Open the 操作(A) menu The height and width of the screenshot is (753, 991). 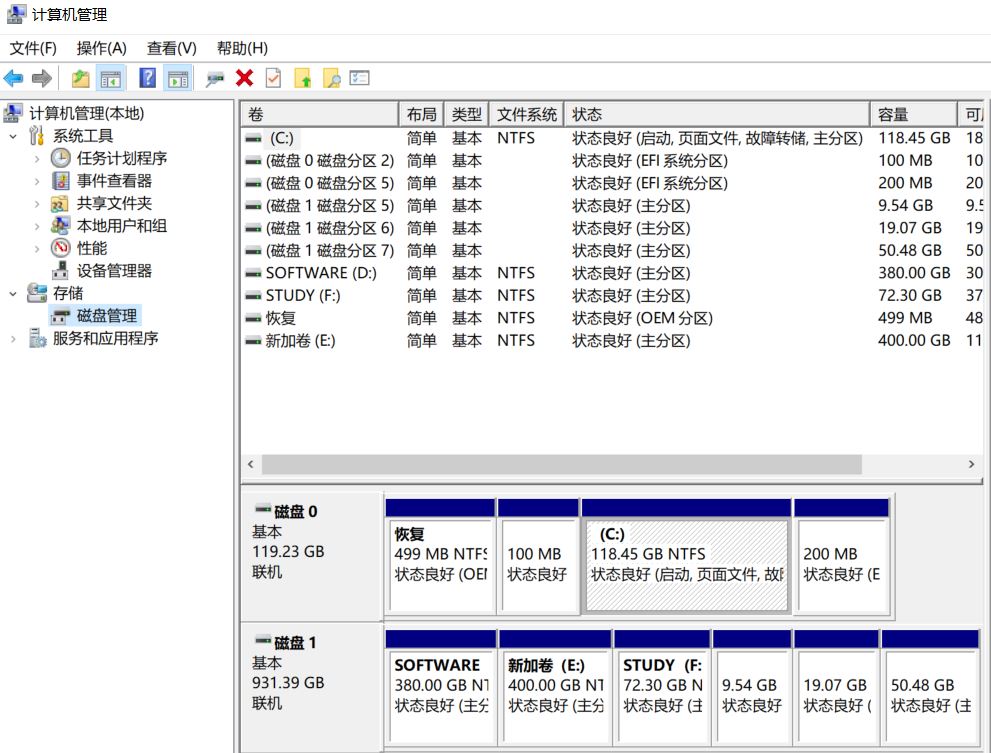pyautogui.click(x=101, y=48)
